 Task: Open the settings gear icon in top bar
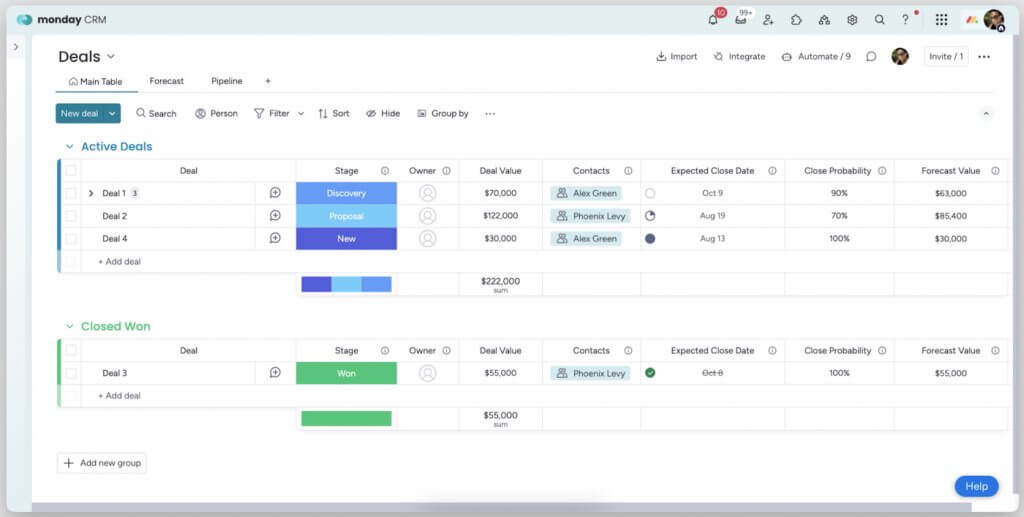point(852,20)
